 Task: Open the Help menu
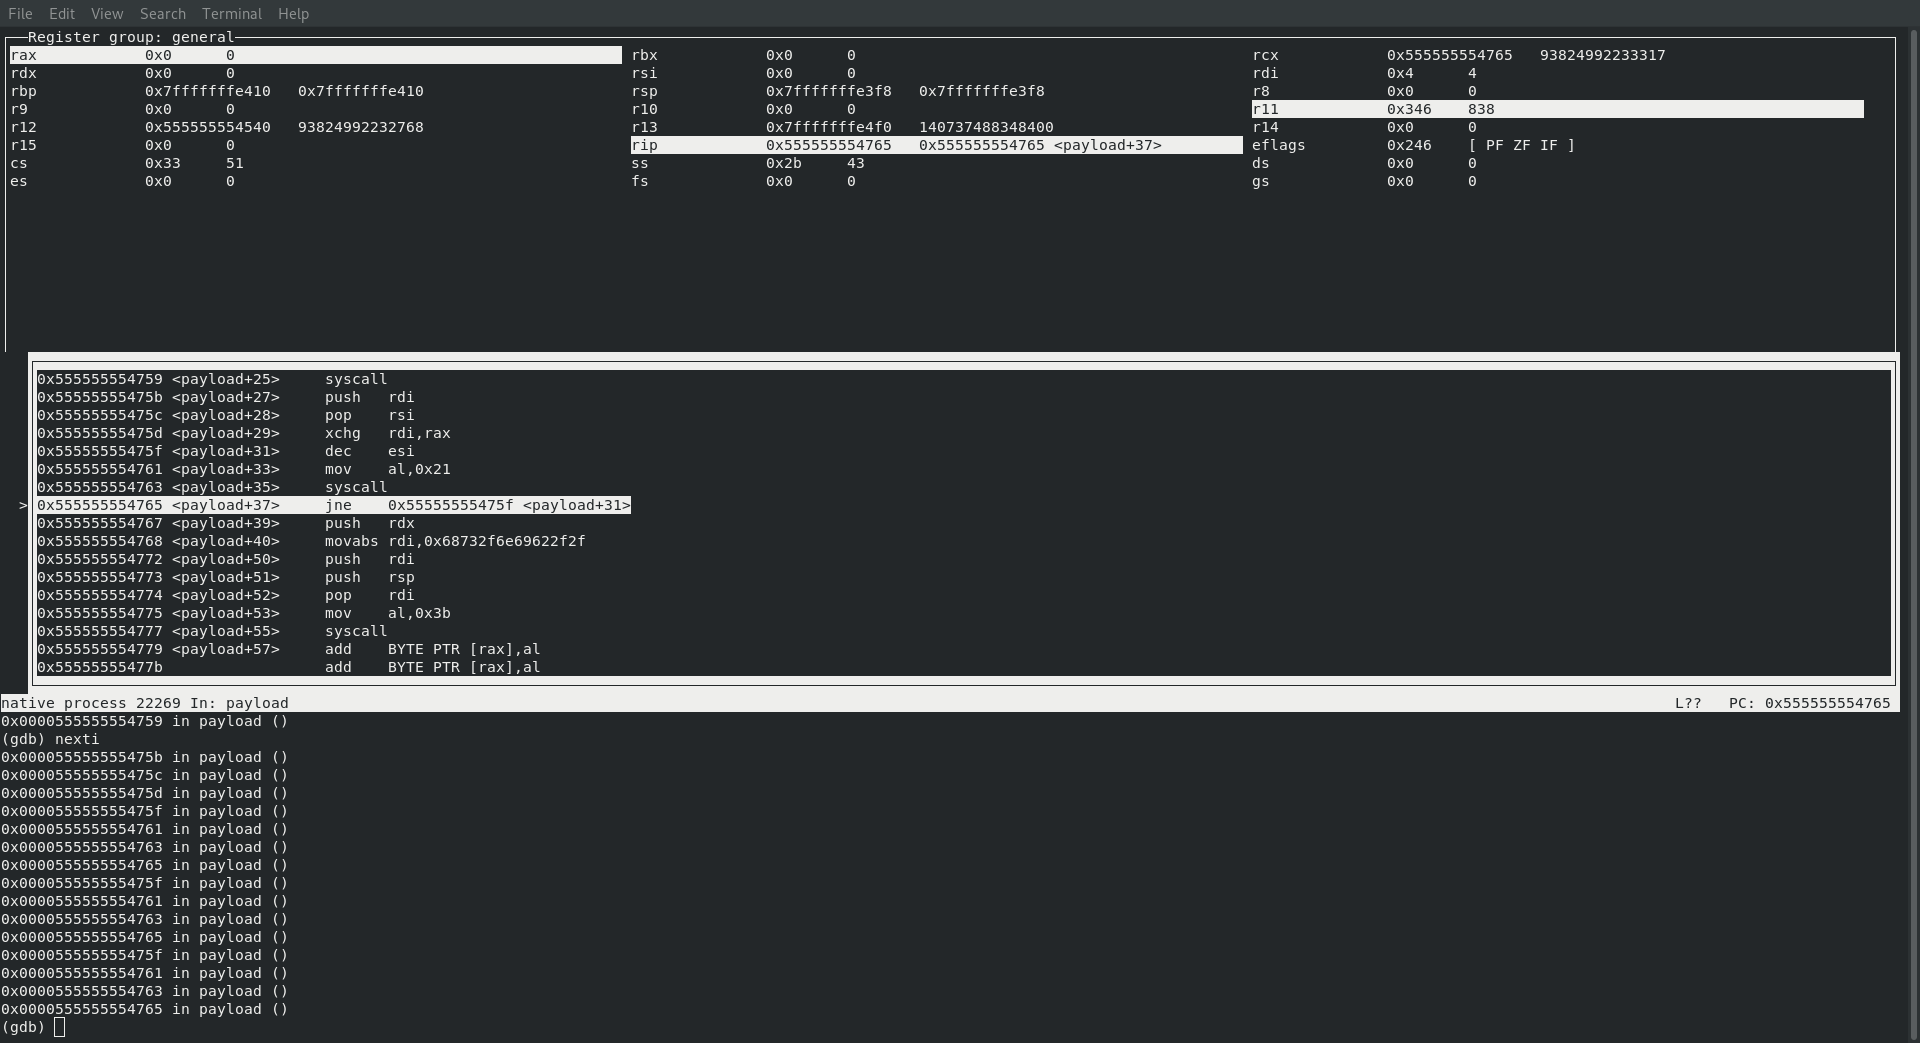[x=292, y=14]
